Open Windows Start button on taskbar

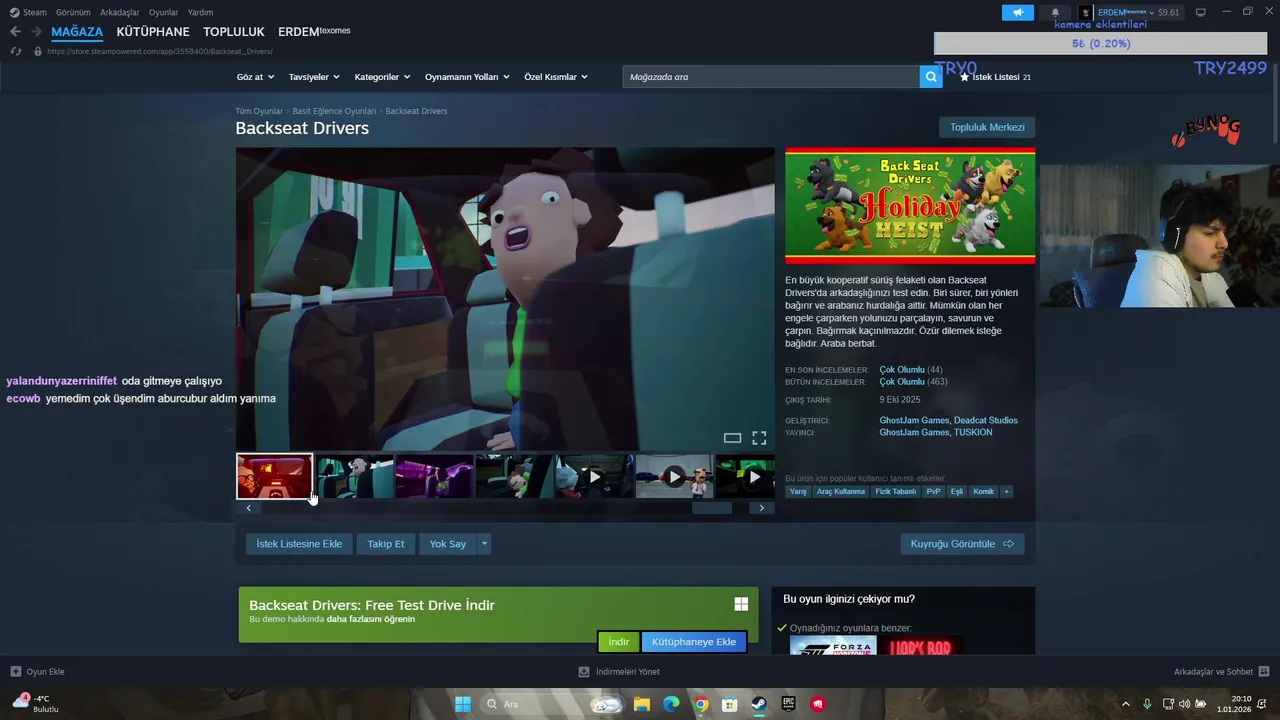[x=463, y=704]
